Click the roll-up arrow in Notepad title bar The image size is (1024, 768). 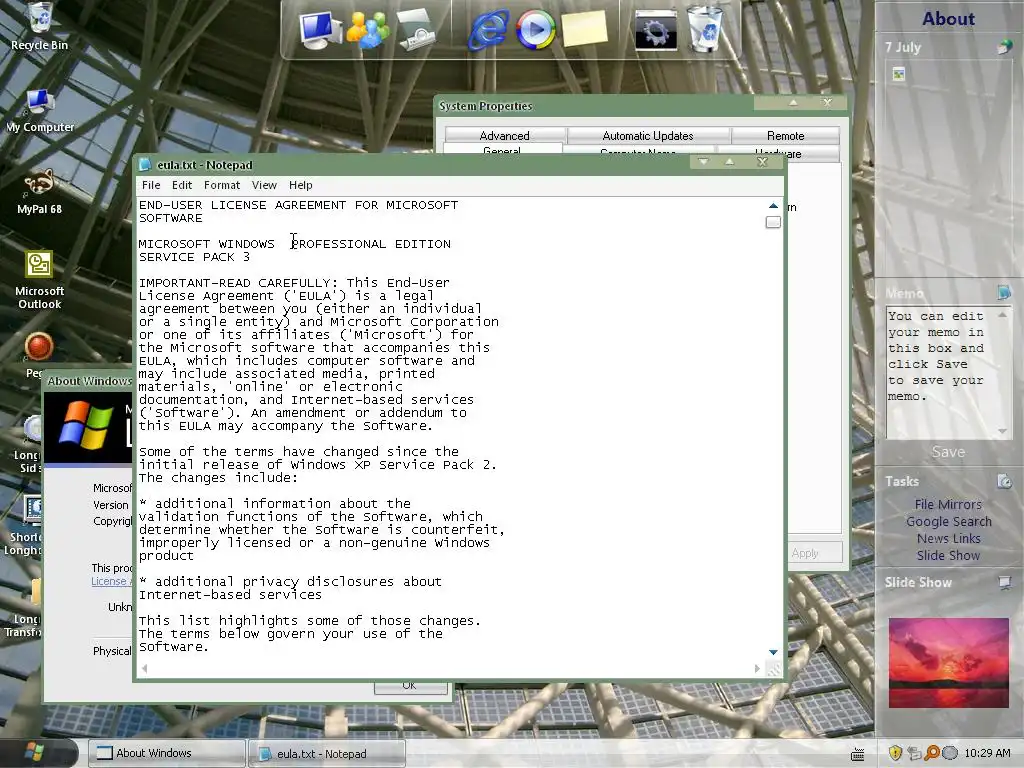click(729, 161)
